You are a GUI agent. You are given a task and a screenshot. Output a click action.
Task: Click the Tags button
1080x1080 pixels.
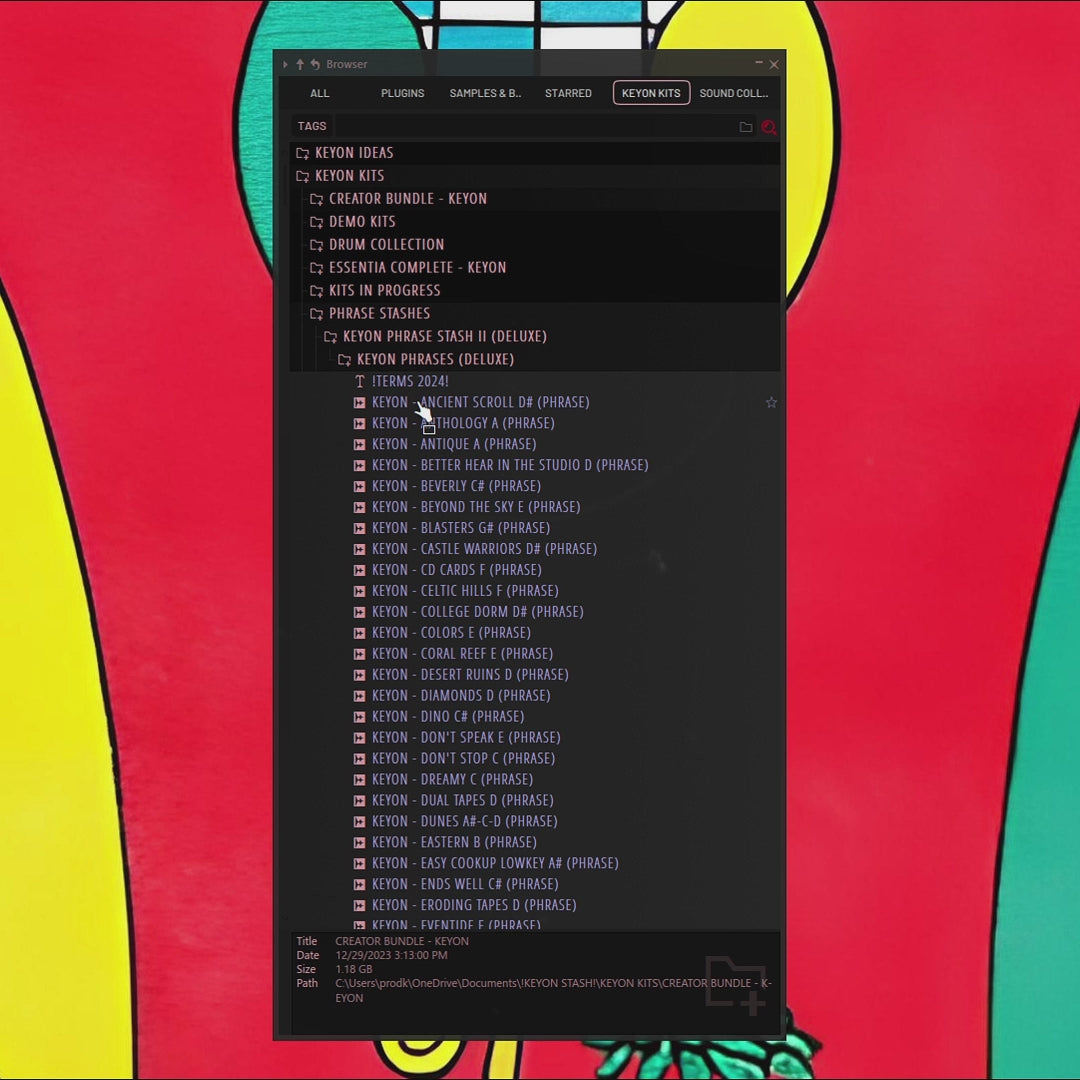(312, 126)
